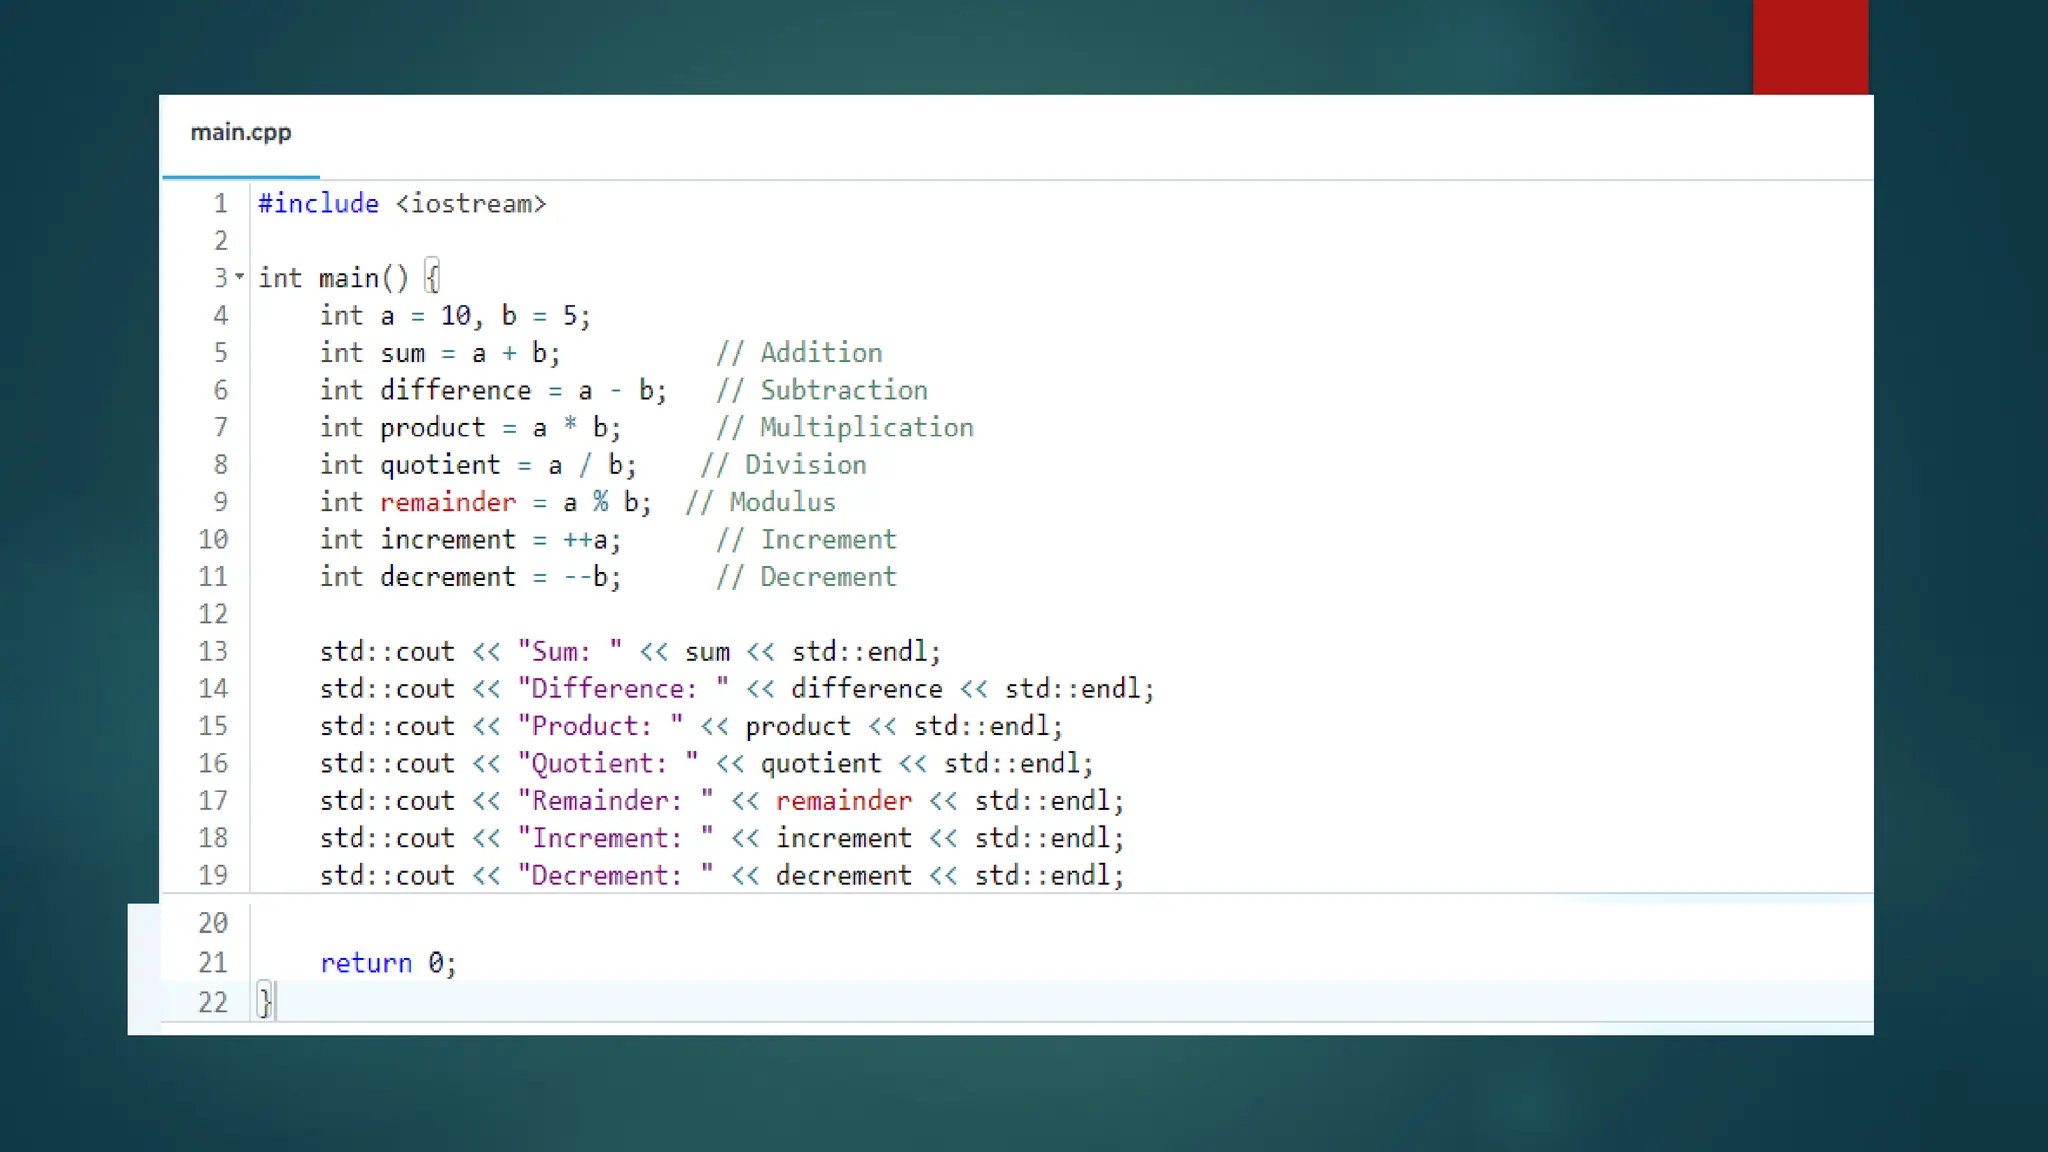Click the ++a increment expression

[x=586, y=540]
